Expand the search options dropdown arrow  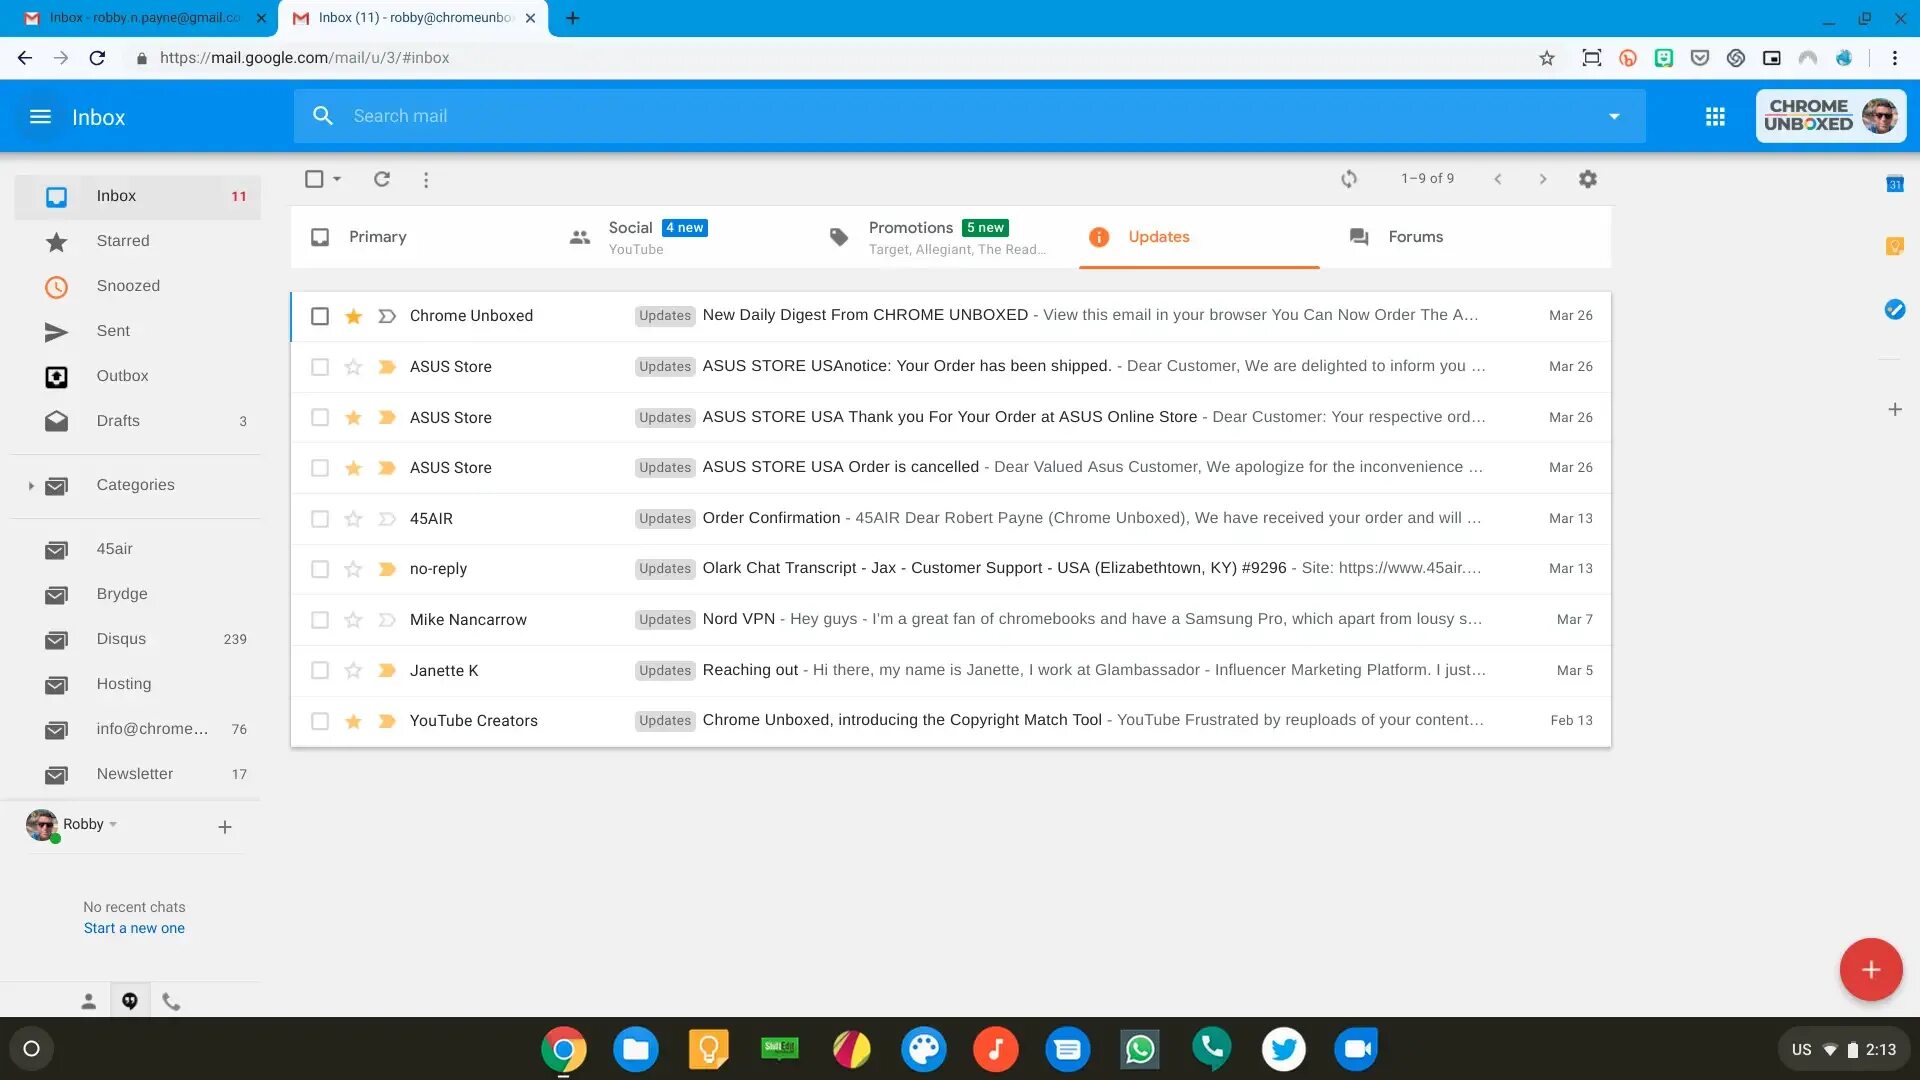(x=1613, y=117)
